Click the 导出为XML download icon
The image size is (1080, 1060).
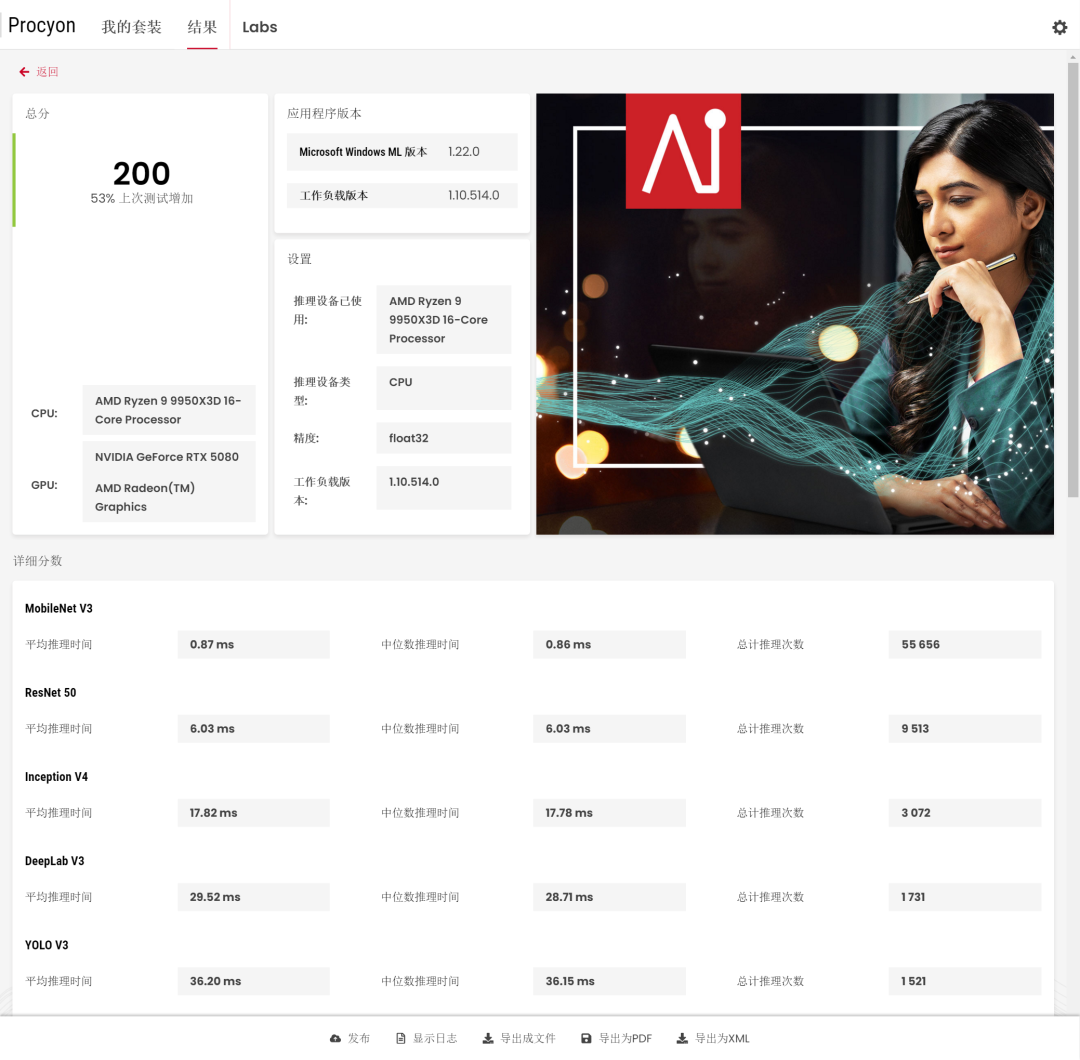tap(682, 1038)
